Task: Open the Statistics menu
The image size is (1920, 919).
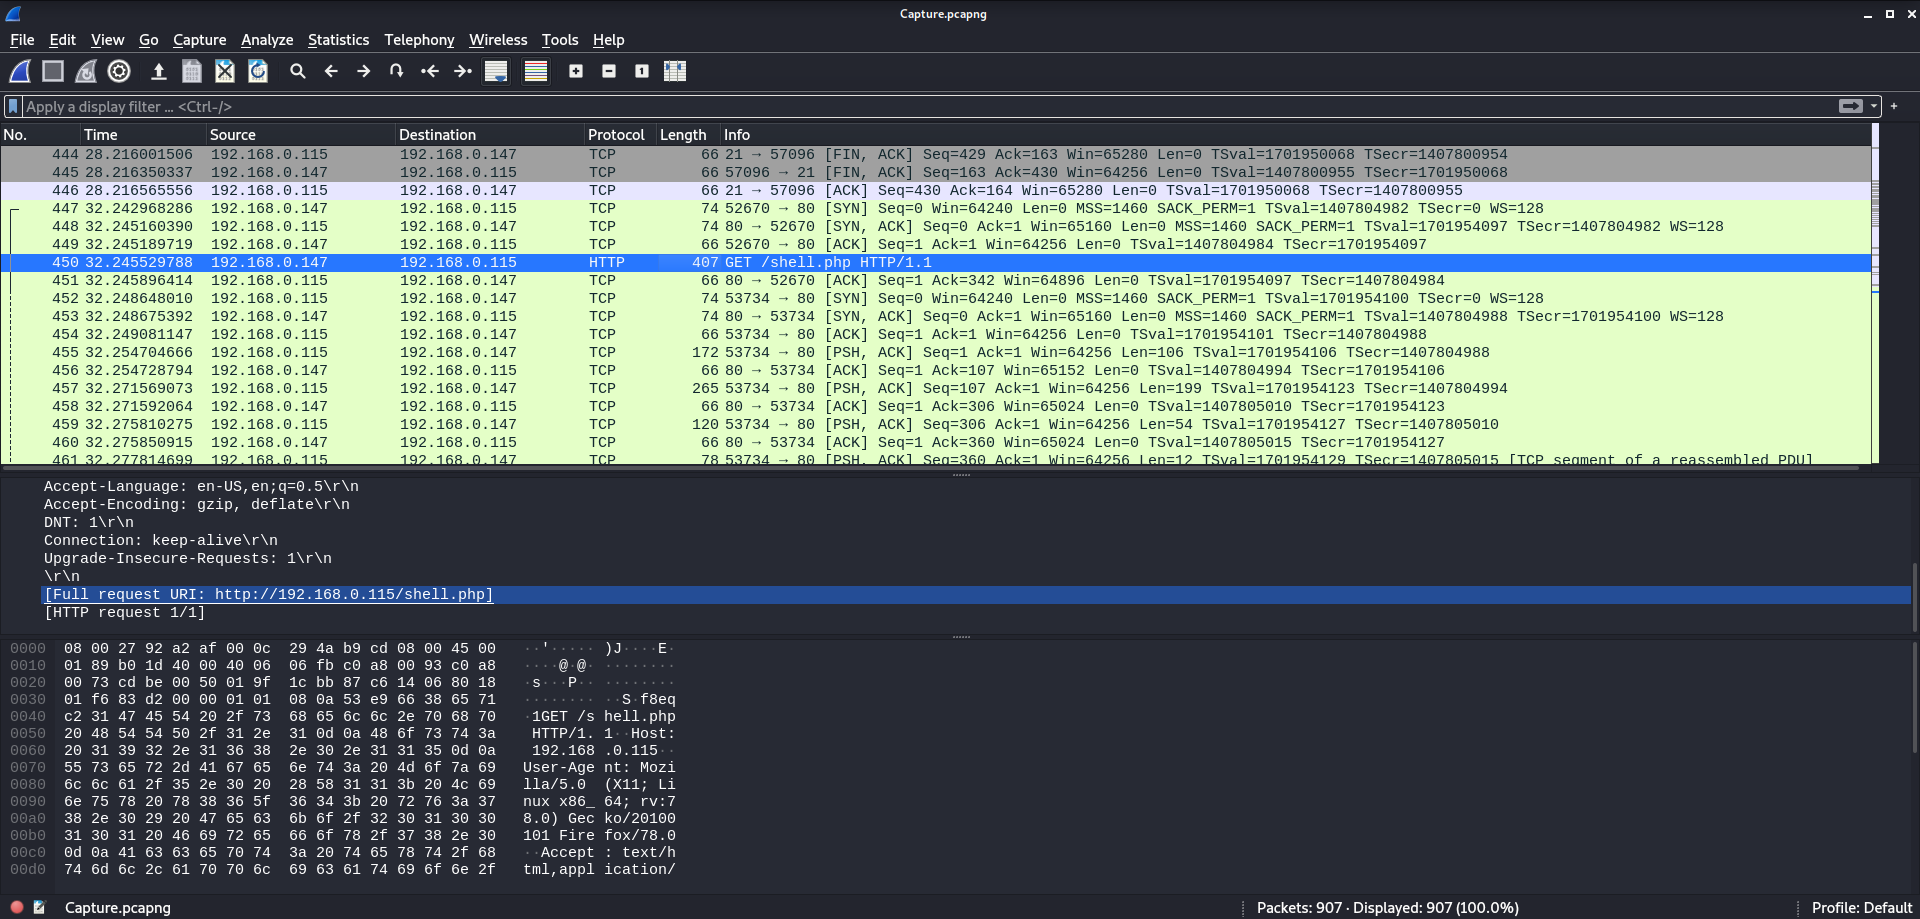Action: (338, 40)
